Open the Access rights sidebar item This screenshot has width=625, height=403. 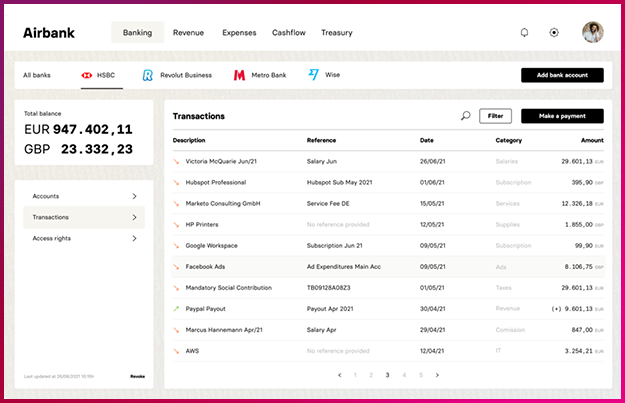click(x=84, y=238)
